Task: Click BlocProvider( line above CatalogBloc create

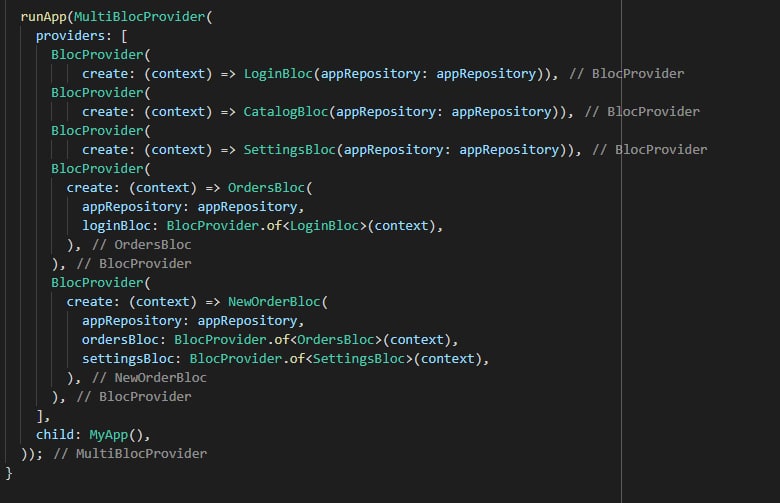Action: point(100,93)
